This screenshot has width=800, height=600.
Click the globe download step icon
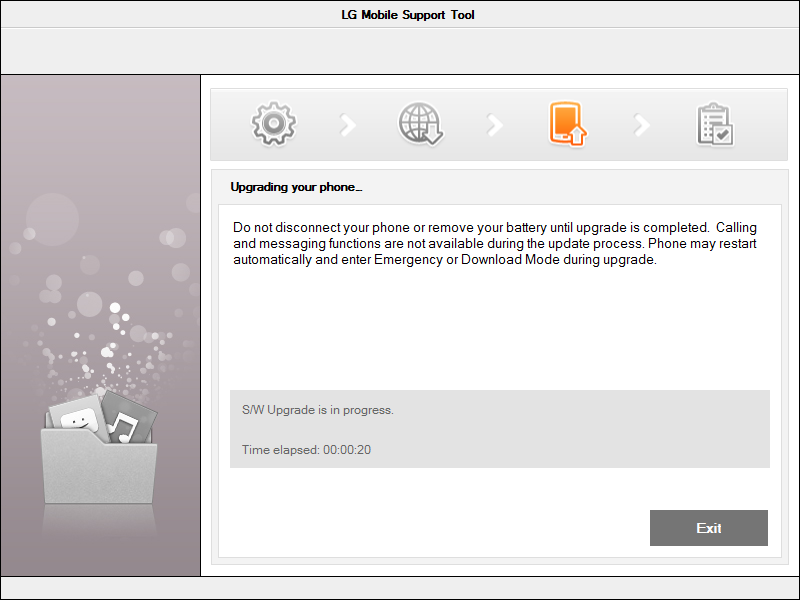coord(420,124)
